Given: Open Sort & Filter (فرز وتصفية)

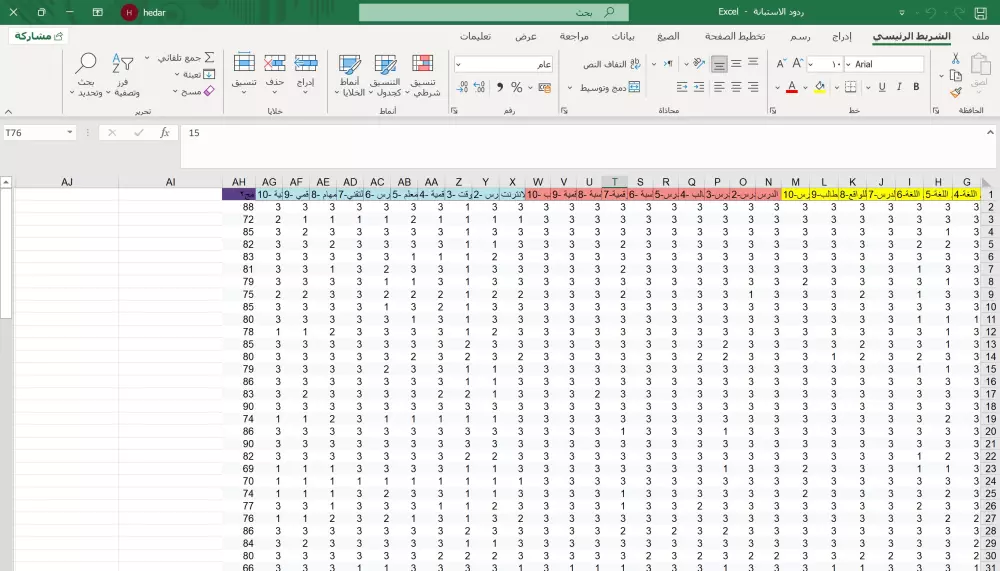Looking at the screenshot, I should (x=123, y=75).
